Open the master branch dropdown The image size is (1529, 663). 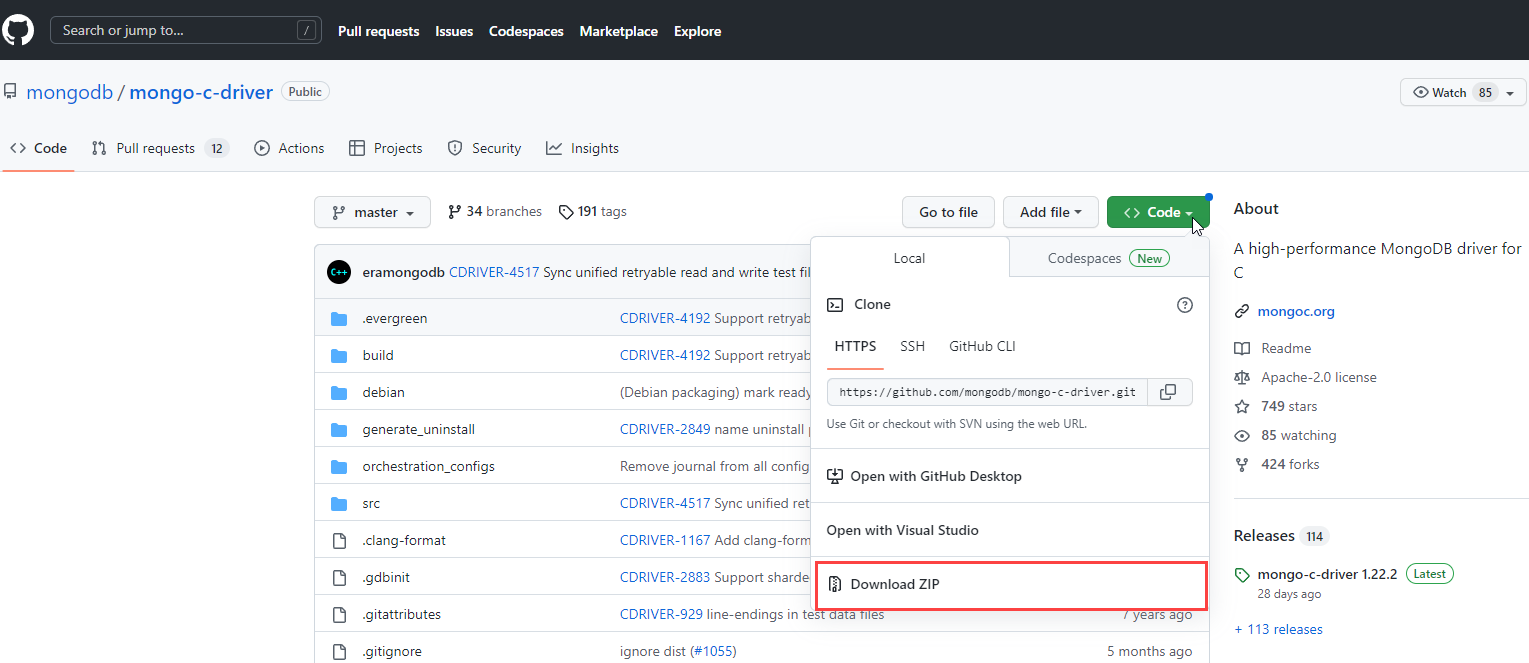[x=372, y=212]
